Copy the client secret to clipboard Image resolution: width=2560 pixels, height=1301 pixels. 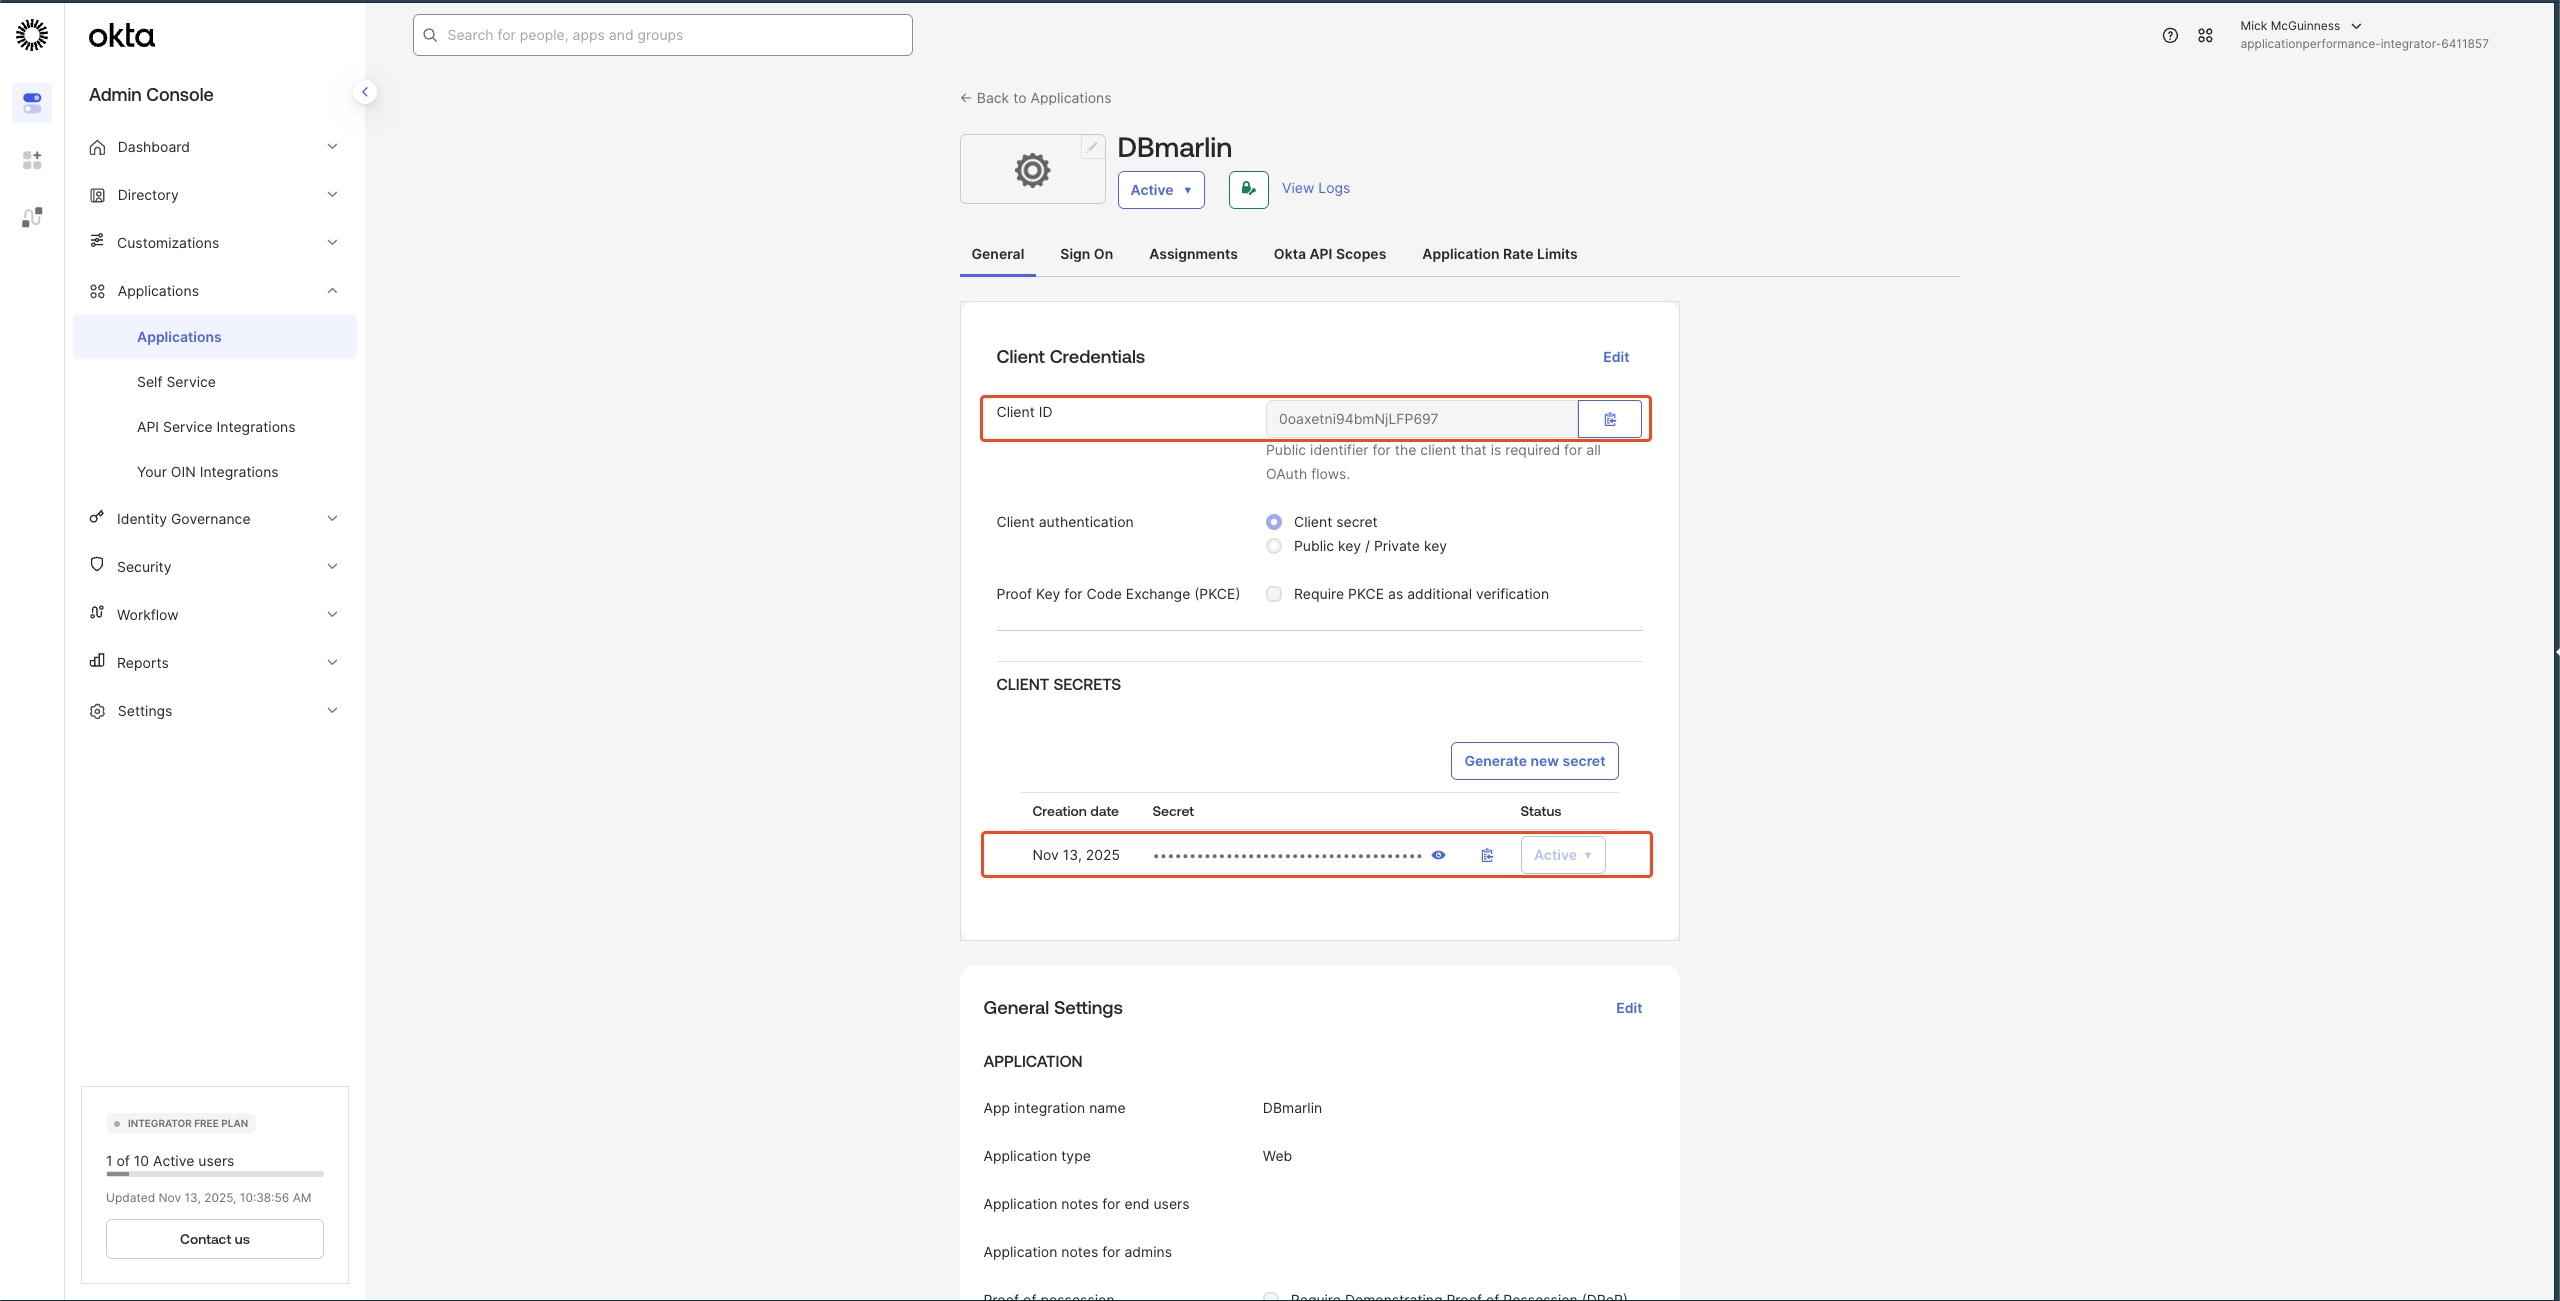pyautogui.click(x=1487, y=855)
